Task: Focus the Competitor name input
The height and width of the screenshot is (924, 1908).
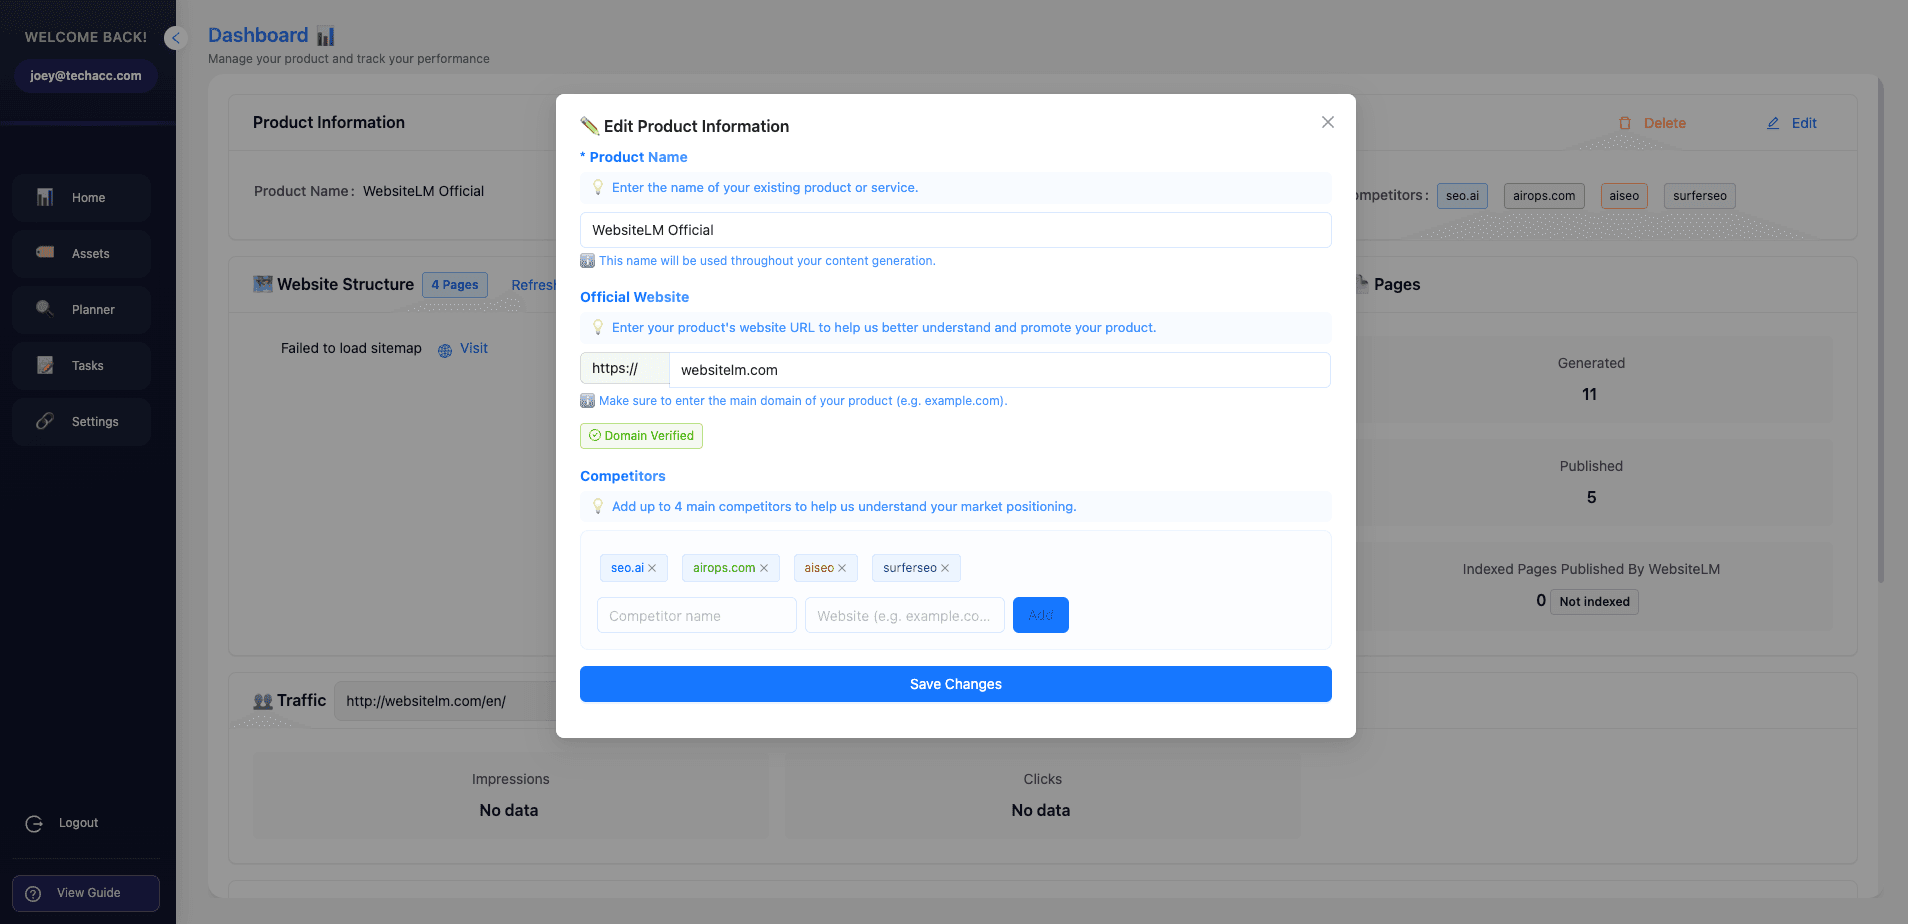Action: point(697,615)
